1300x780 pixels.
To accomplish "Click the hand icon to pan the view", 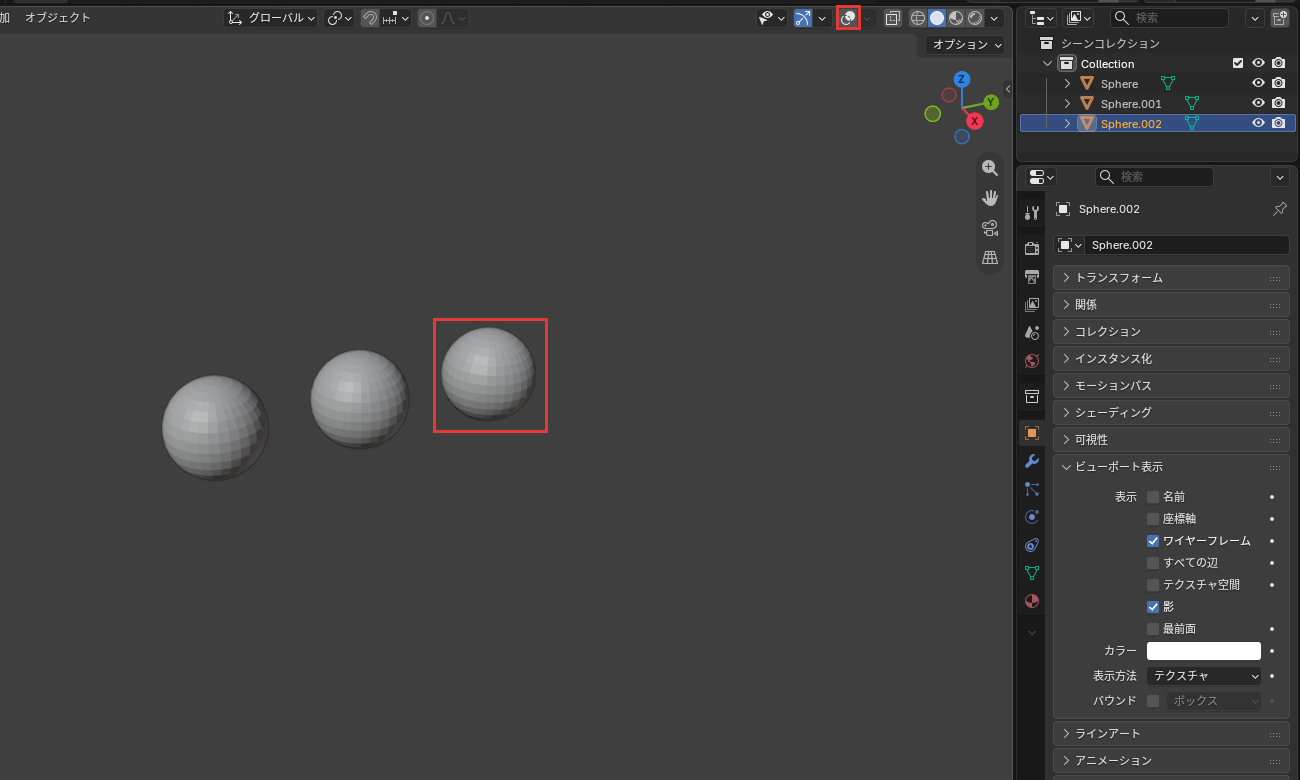I will tap(990, 198).
